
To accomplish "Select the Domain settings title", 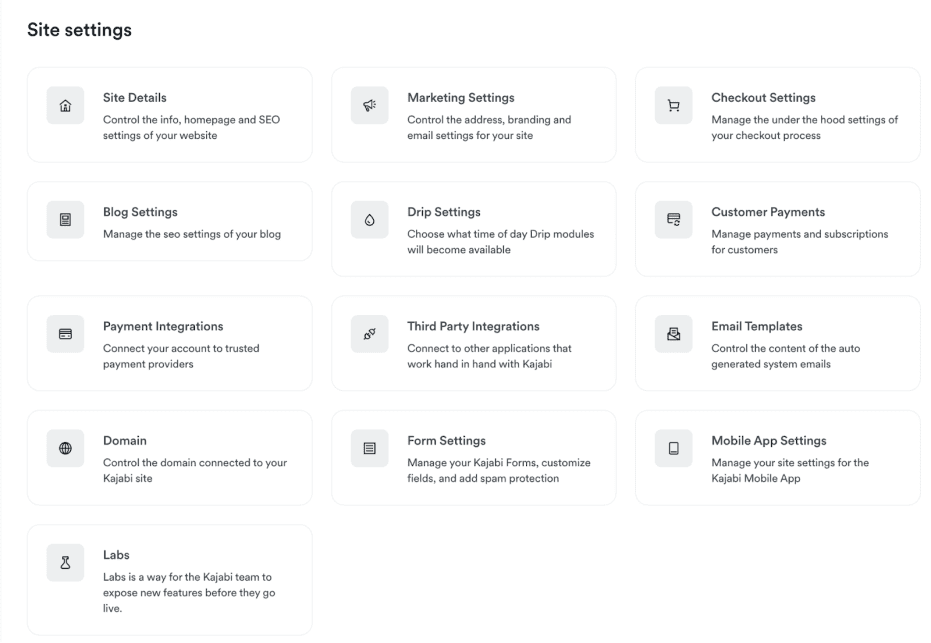I will [x=125, y=440].
